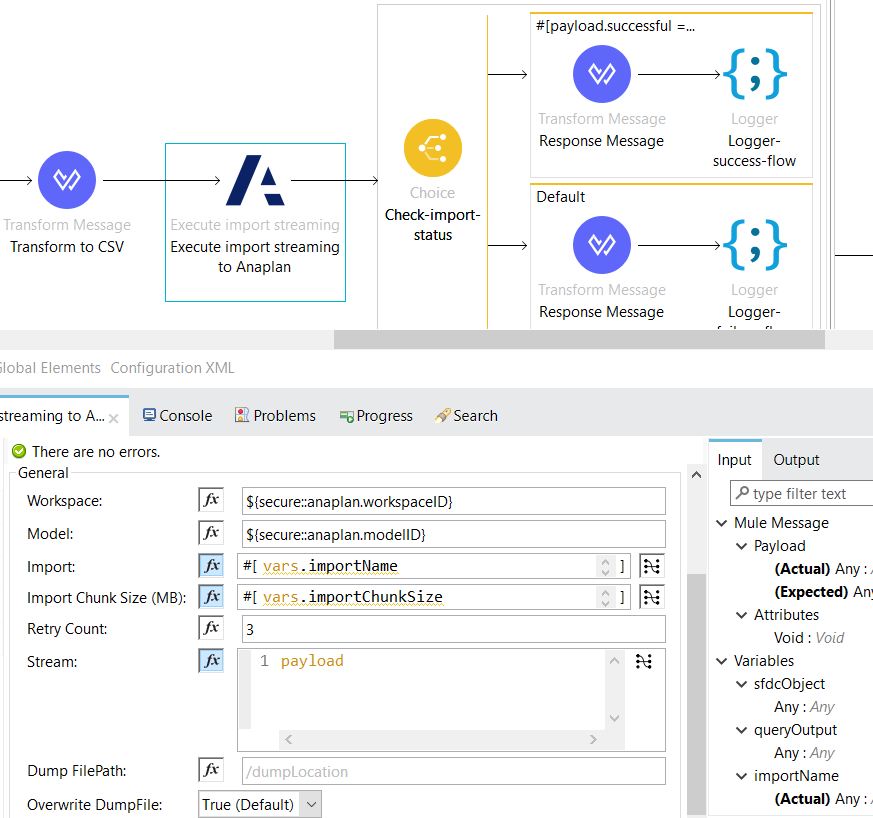873x818 pixels.
Task: Open the Configuration XML tab
Action: (173, 368)
